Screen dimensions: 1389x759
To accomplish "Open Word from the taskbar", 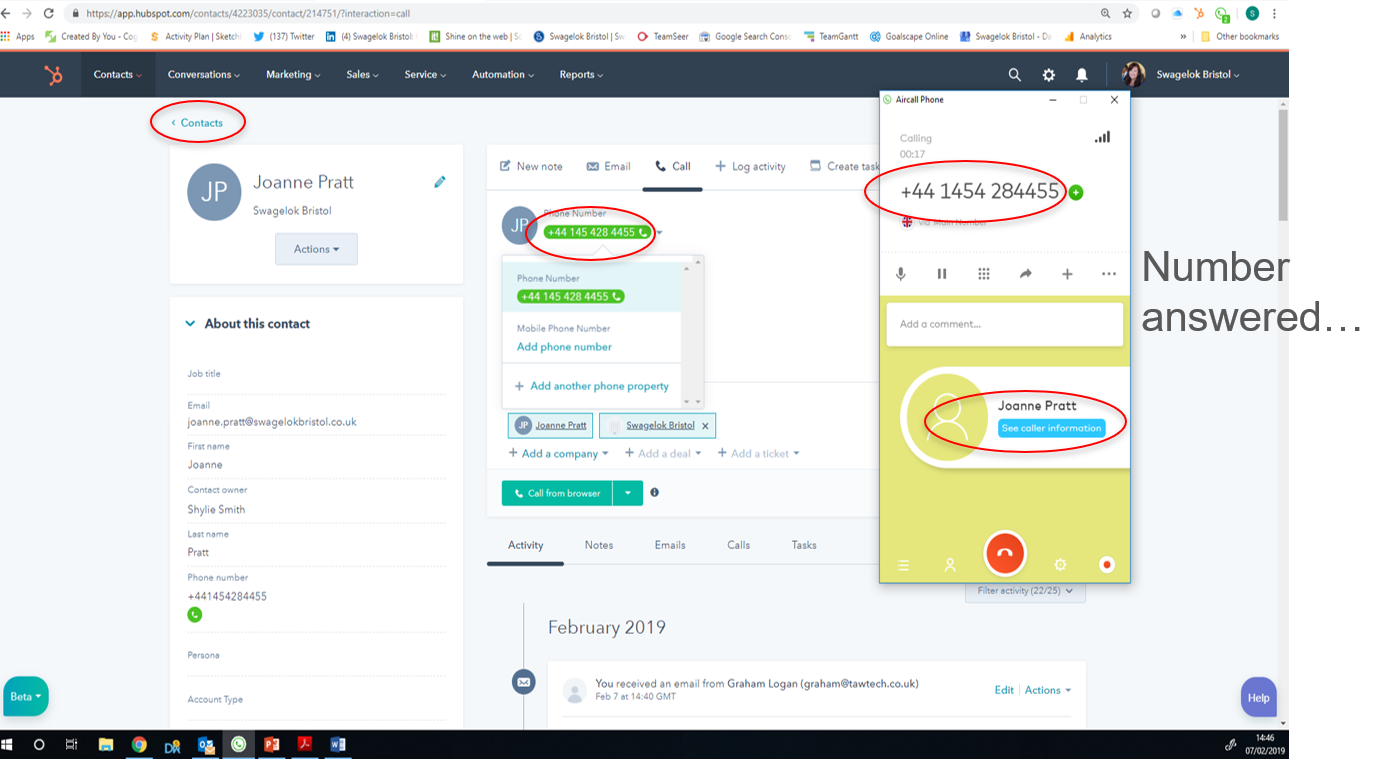I will point(337,745).
